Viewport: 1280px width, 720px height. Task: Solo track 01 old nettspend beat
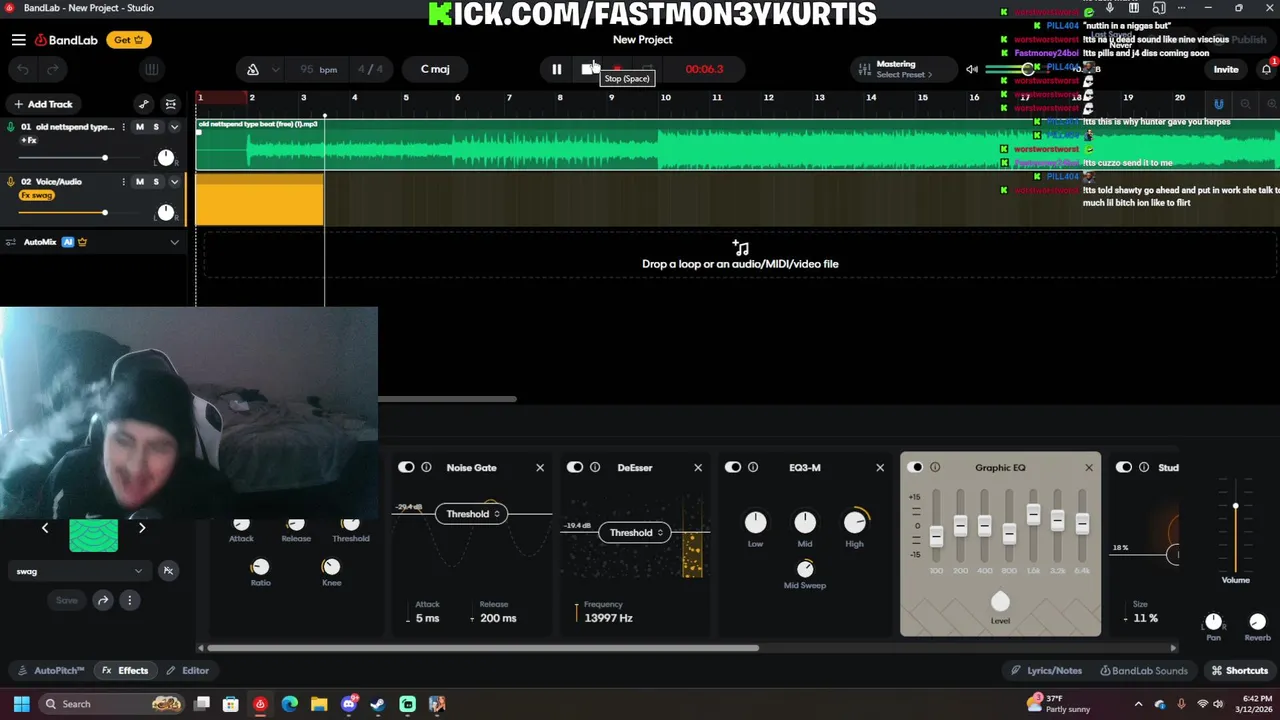[156, 127]
